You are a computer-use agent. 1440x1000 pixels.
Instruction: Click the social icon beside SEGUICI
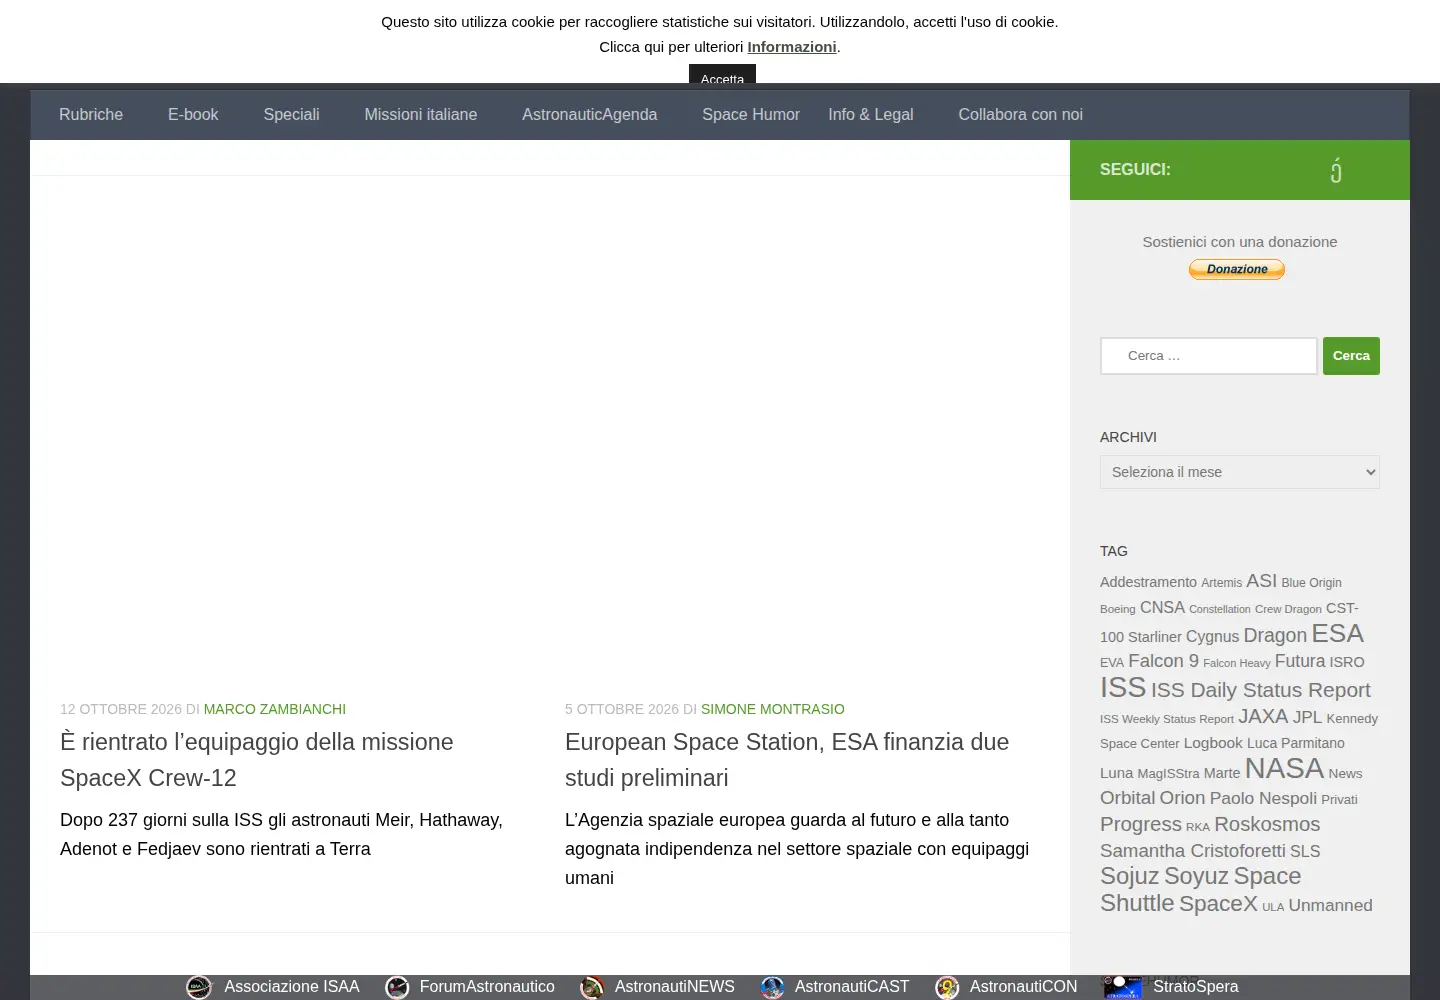tap(1336, 170)
